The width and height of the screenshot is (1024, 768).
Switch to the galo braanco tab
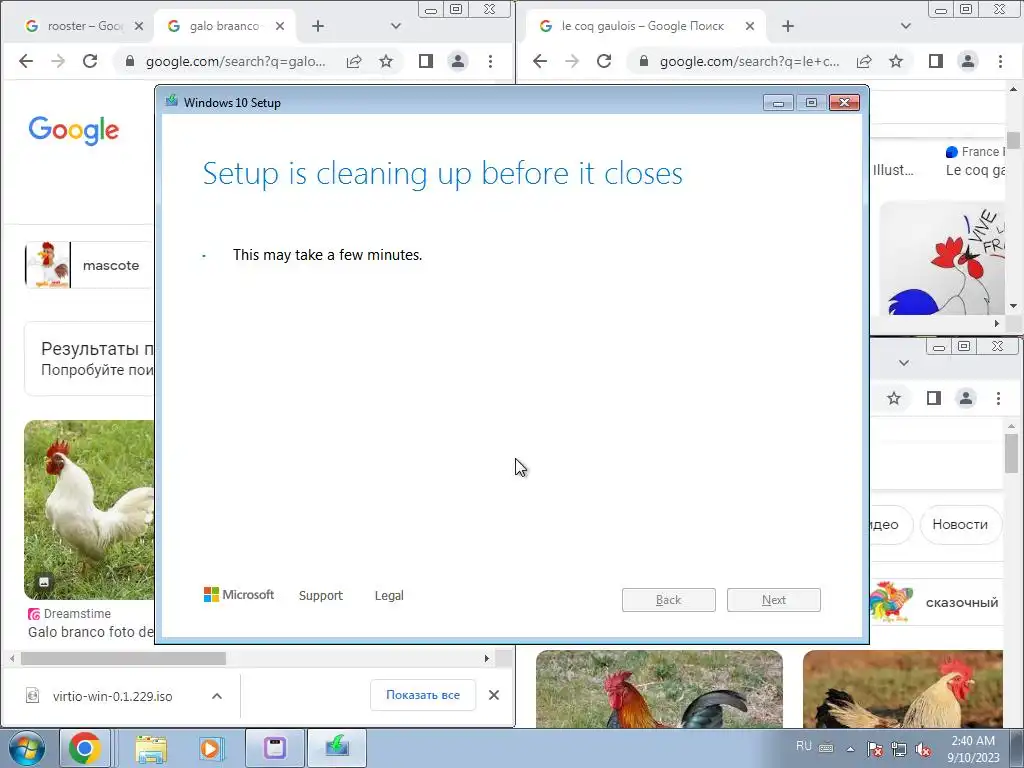(225, 26)
